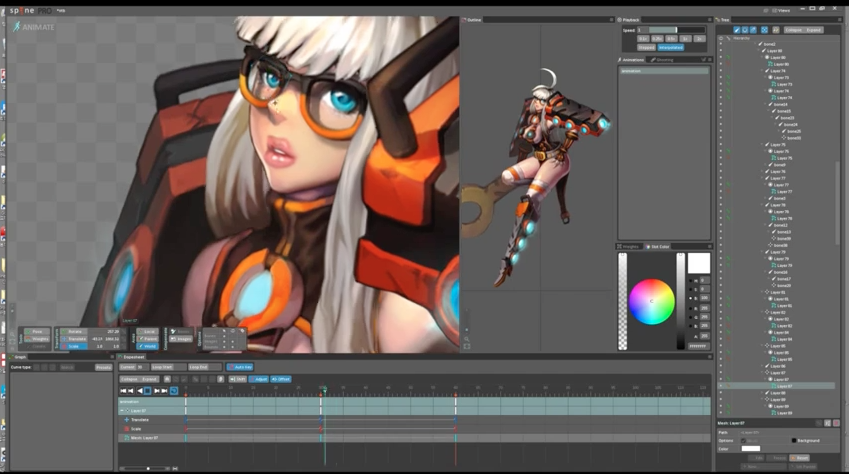Click the Offset keys button
The width and height of the screenshot is (849, 474).
280,379
